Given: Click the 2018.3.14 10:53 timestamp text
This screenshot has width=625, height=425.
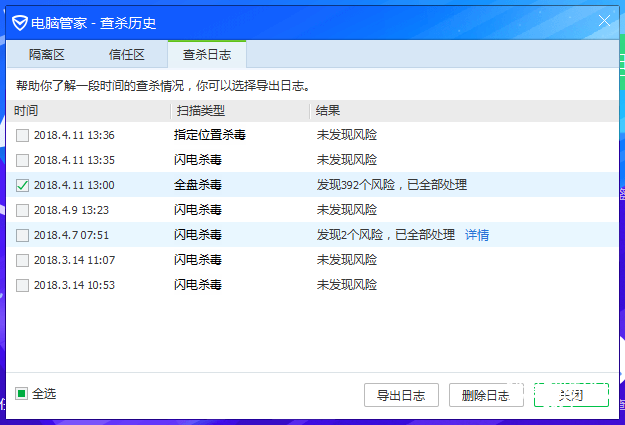Looking at the screenshot, I should click(74, 285).
